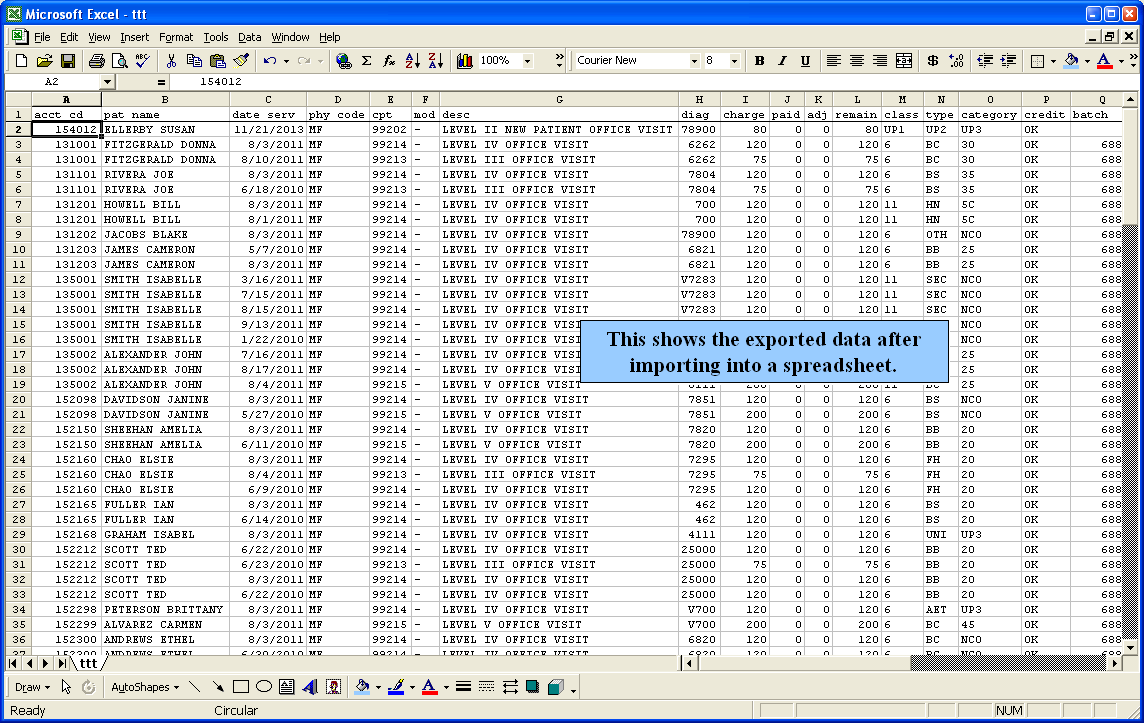Click the vertical scrollbar down arrow
Viewport: 1144px width, 723px height.
(x=1130, y=647)
